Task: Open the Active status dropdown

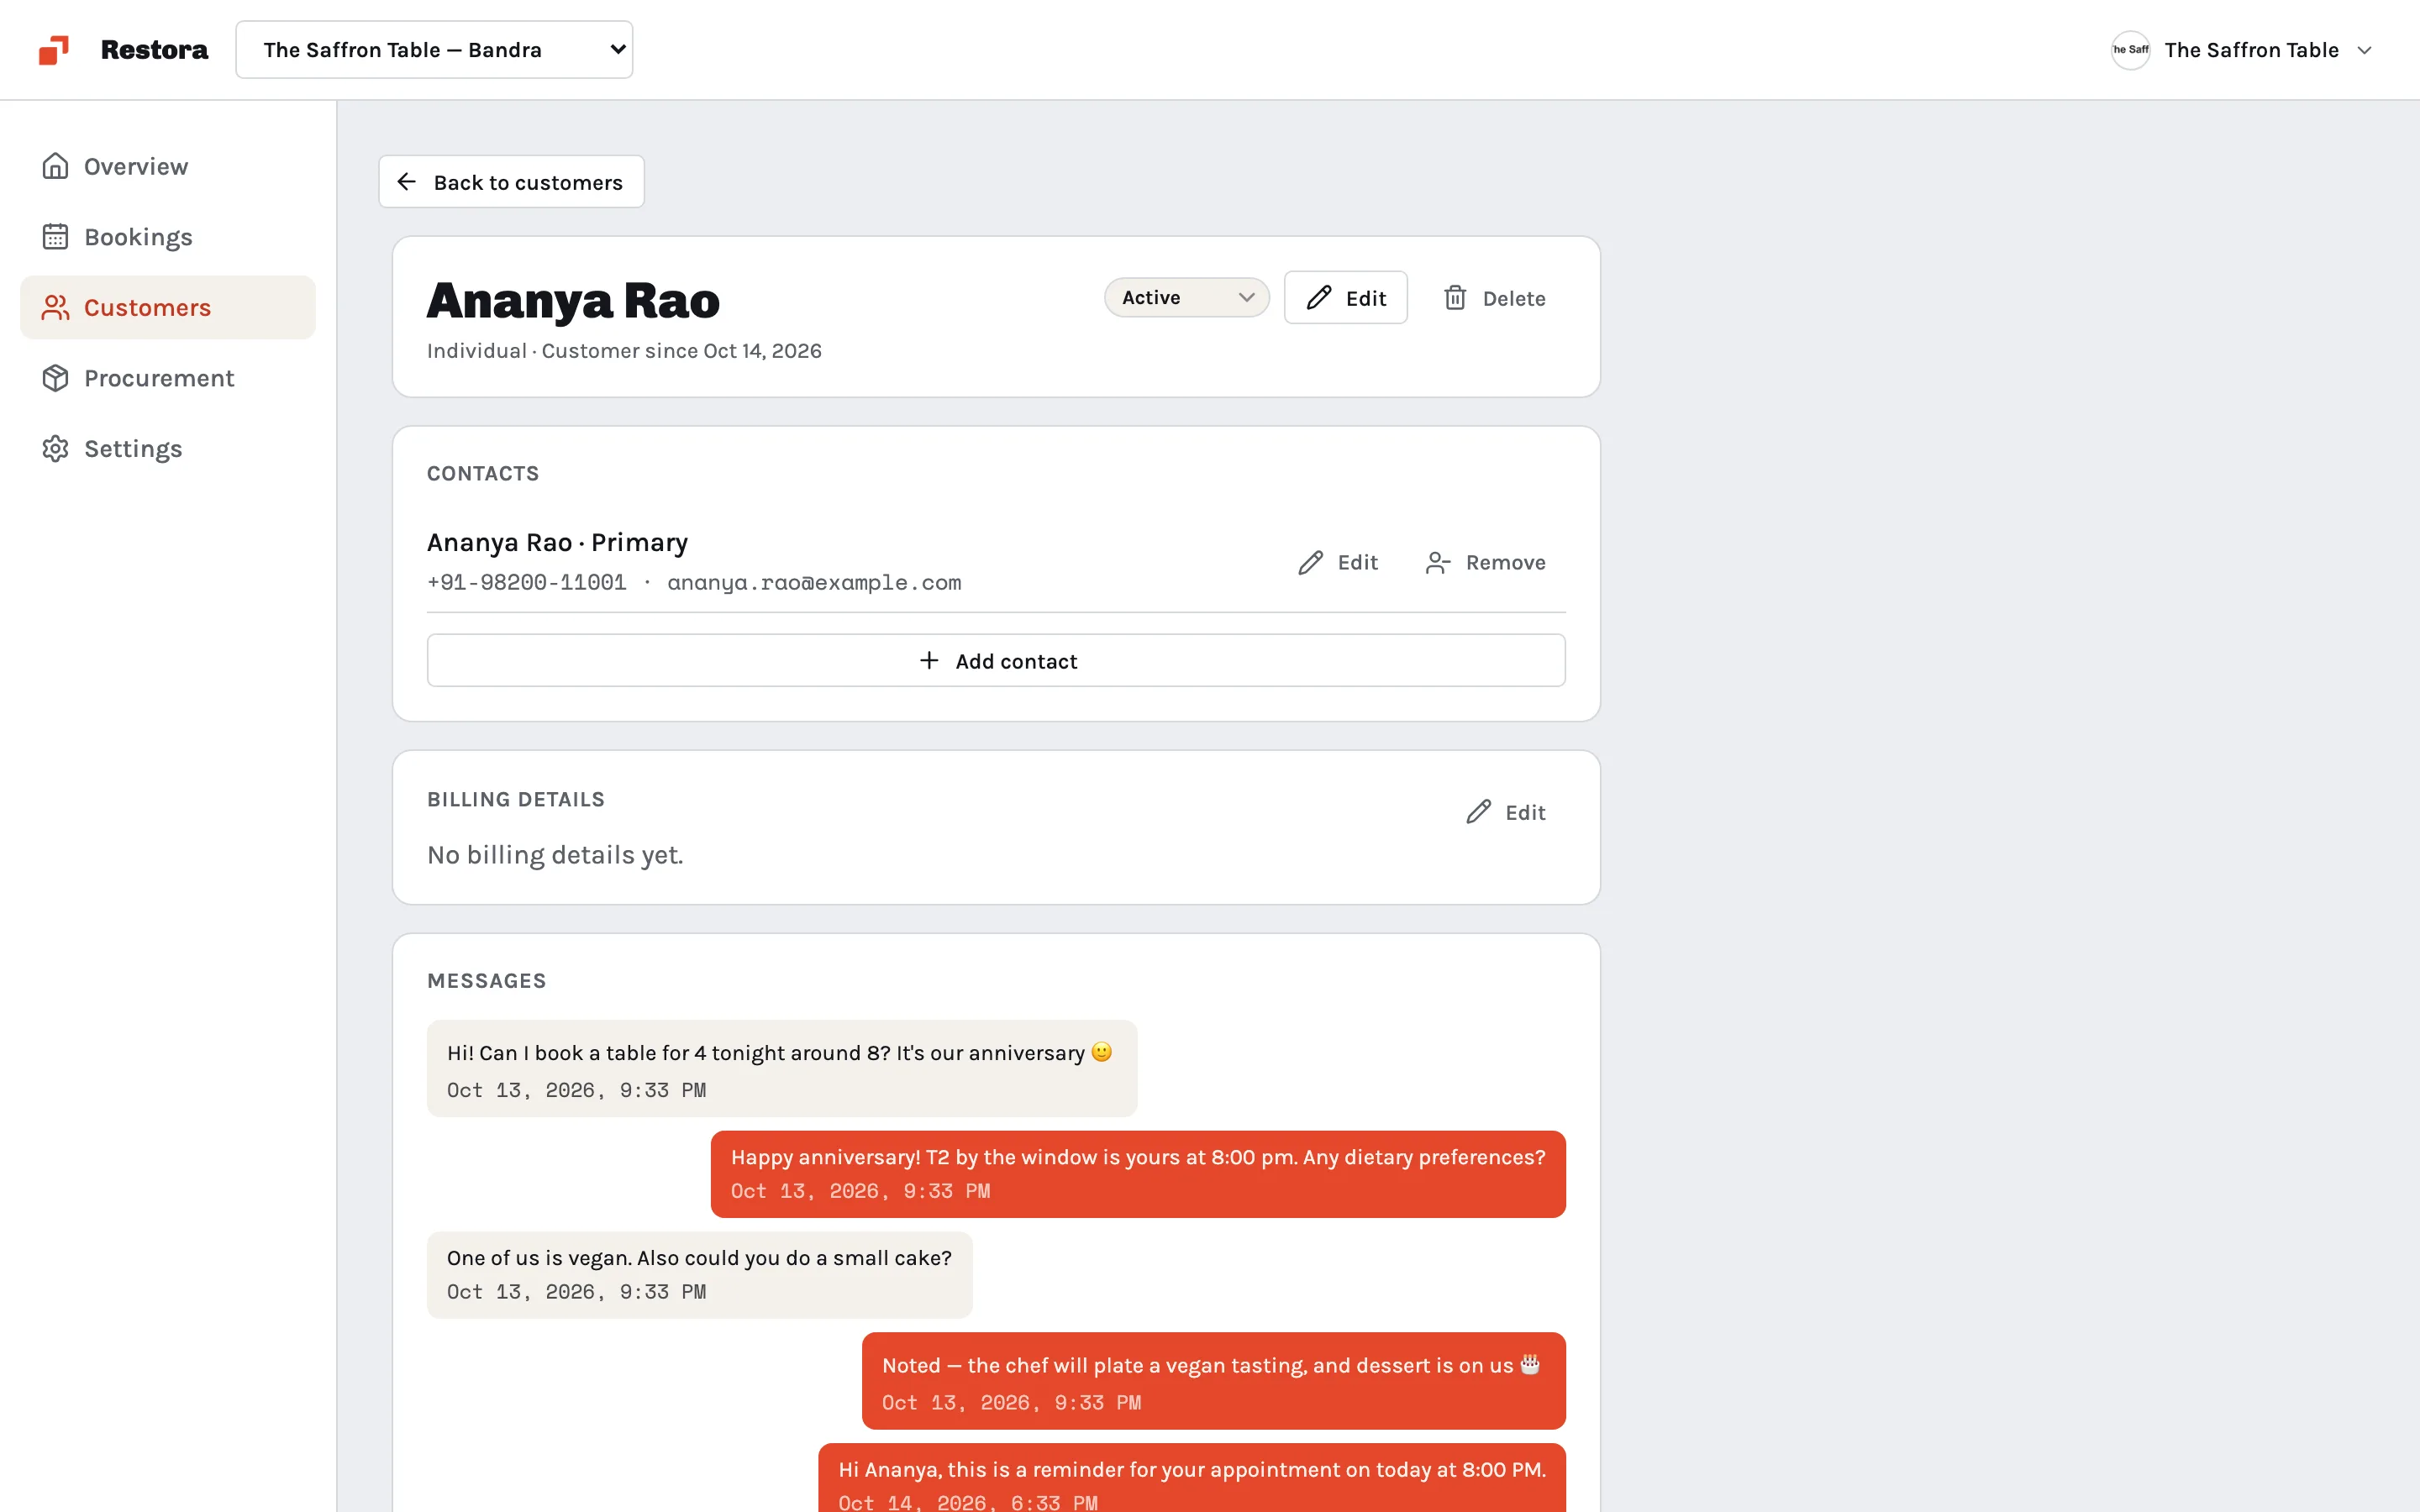Action: point(1187,298)
